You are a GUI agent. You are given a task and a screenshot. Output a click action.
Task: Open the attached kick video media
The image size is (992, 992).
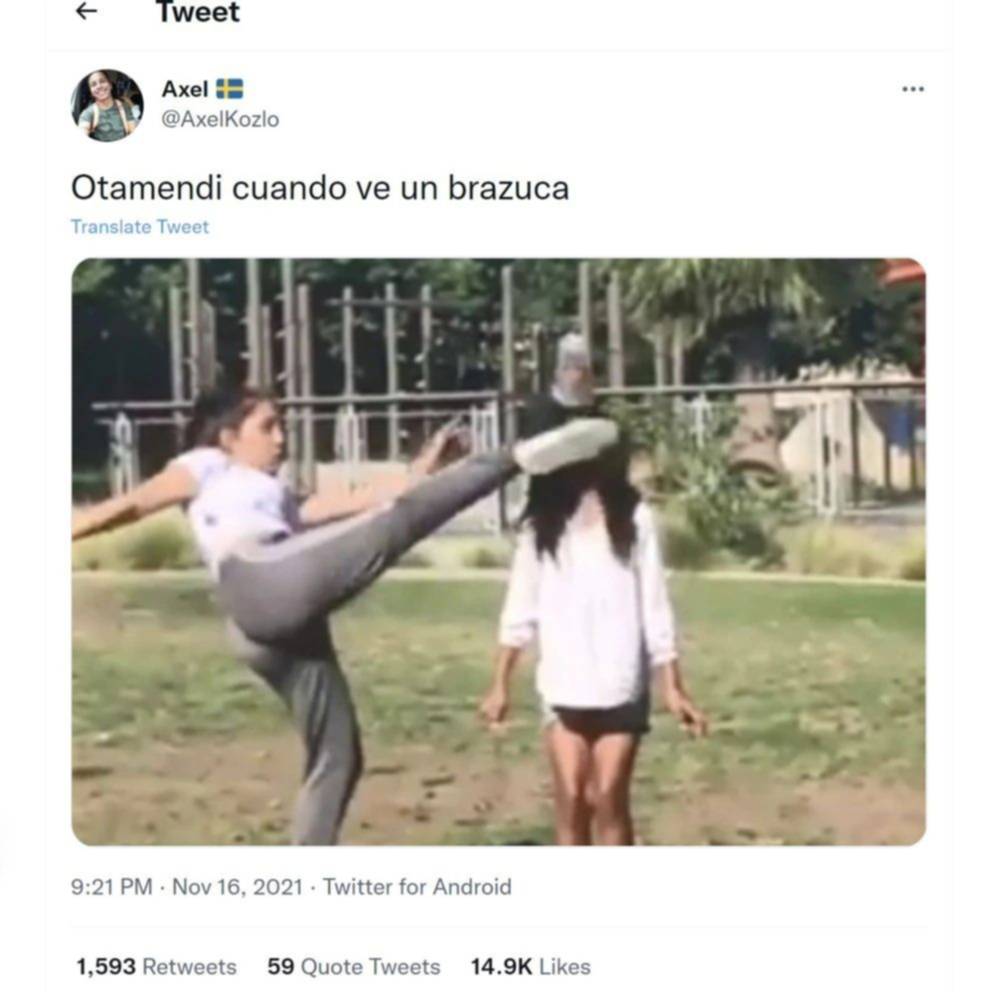point(499,552)
